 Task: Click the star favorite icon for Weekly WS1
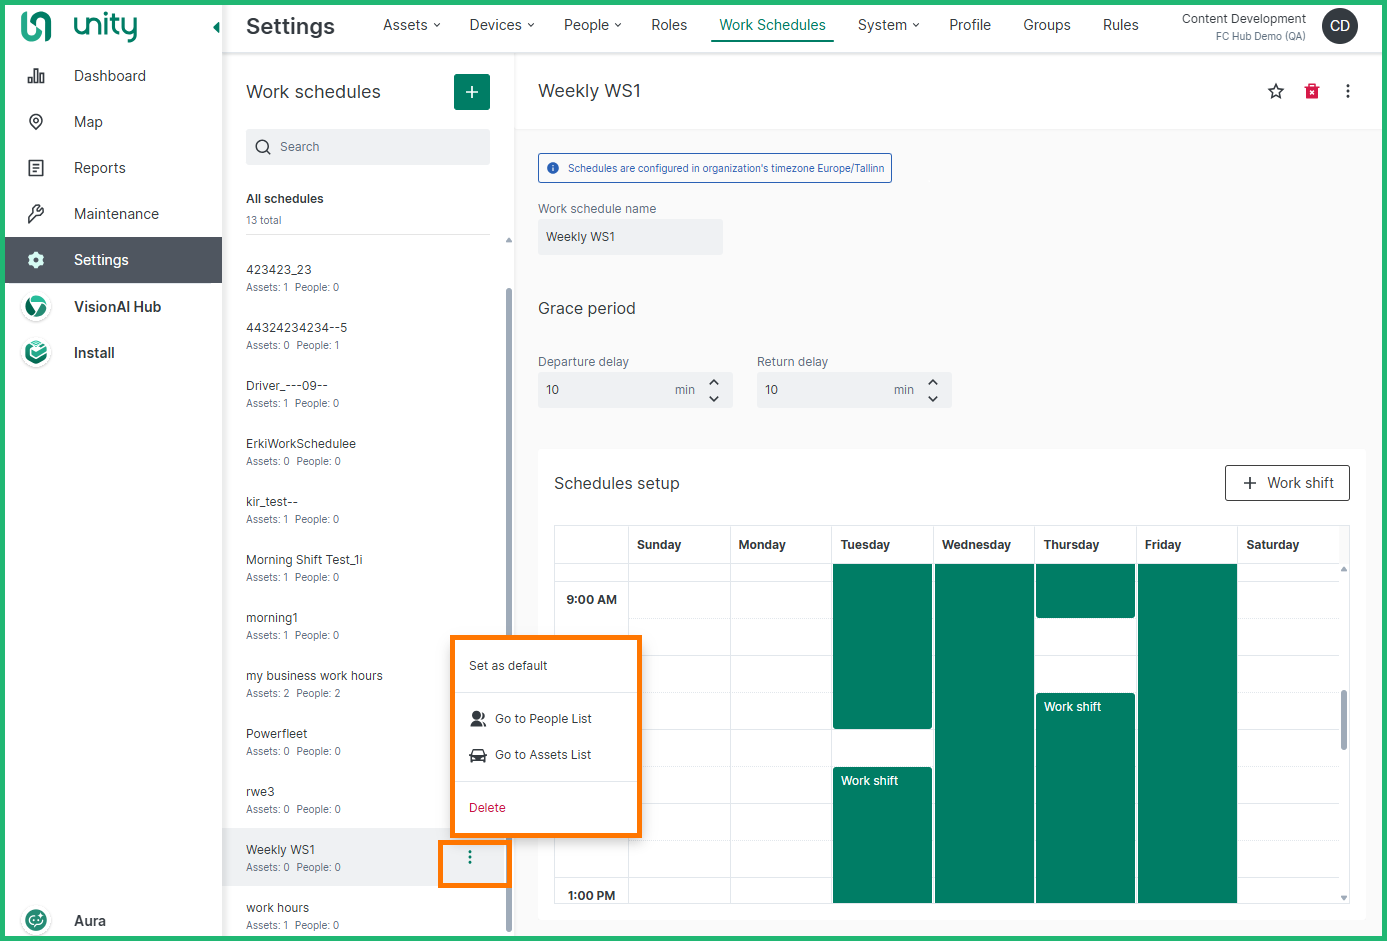click(1276, 92)
